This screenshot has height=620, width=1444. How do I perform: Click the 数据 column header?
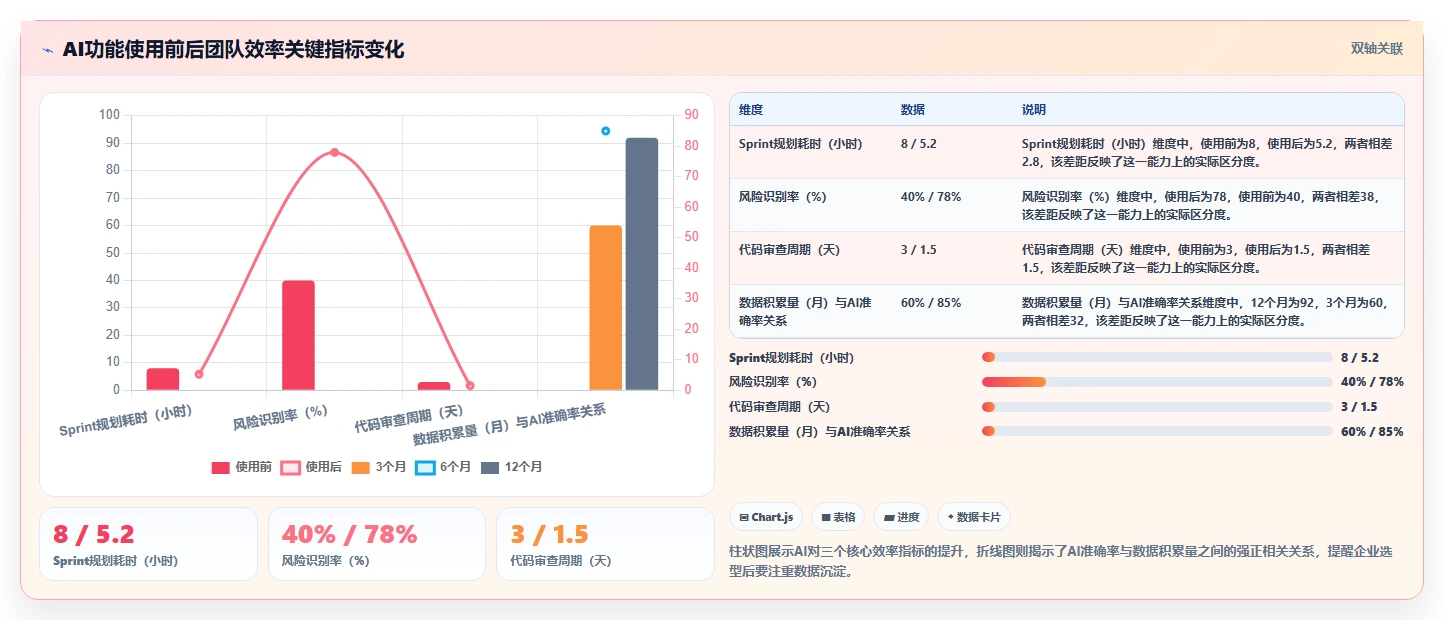(x=913, y=109)
